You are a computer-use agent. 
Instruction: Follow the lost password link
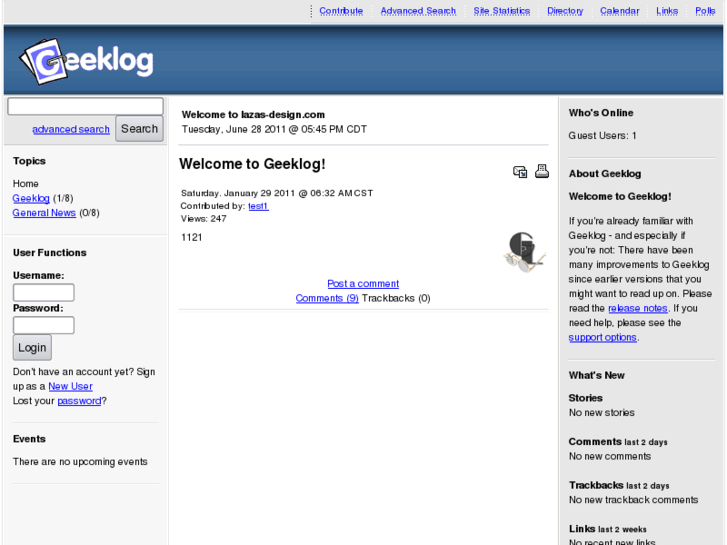click(x=79, y=401)
